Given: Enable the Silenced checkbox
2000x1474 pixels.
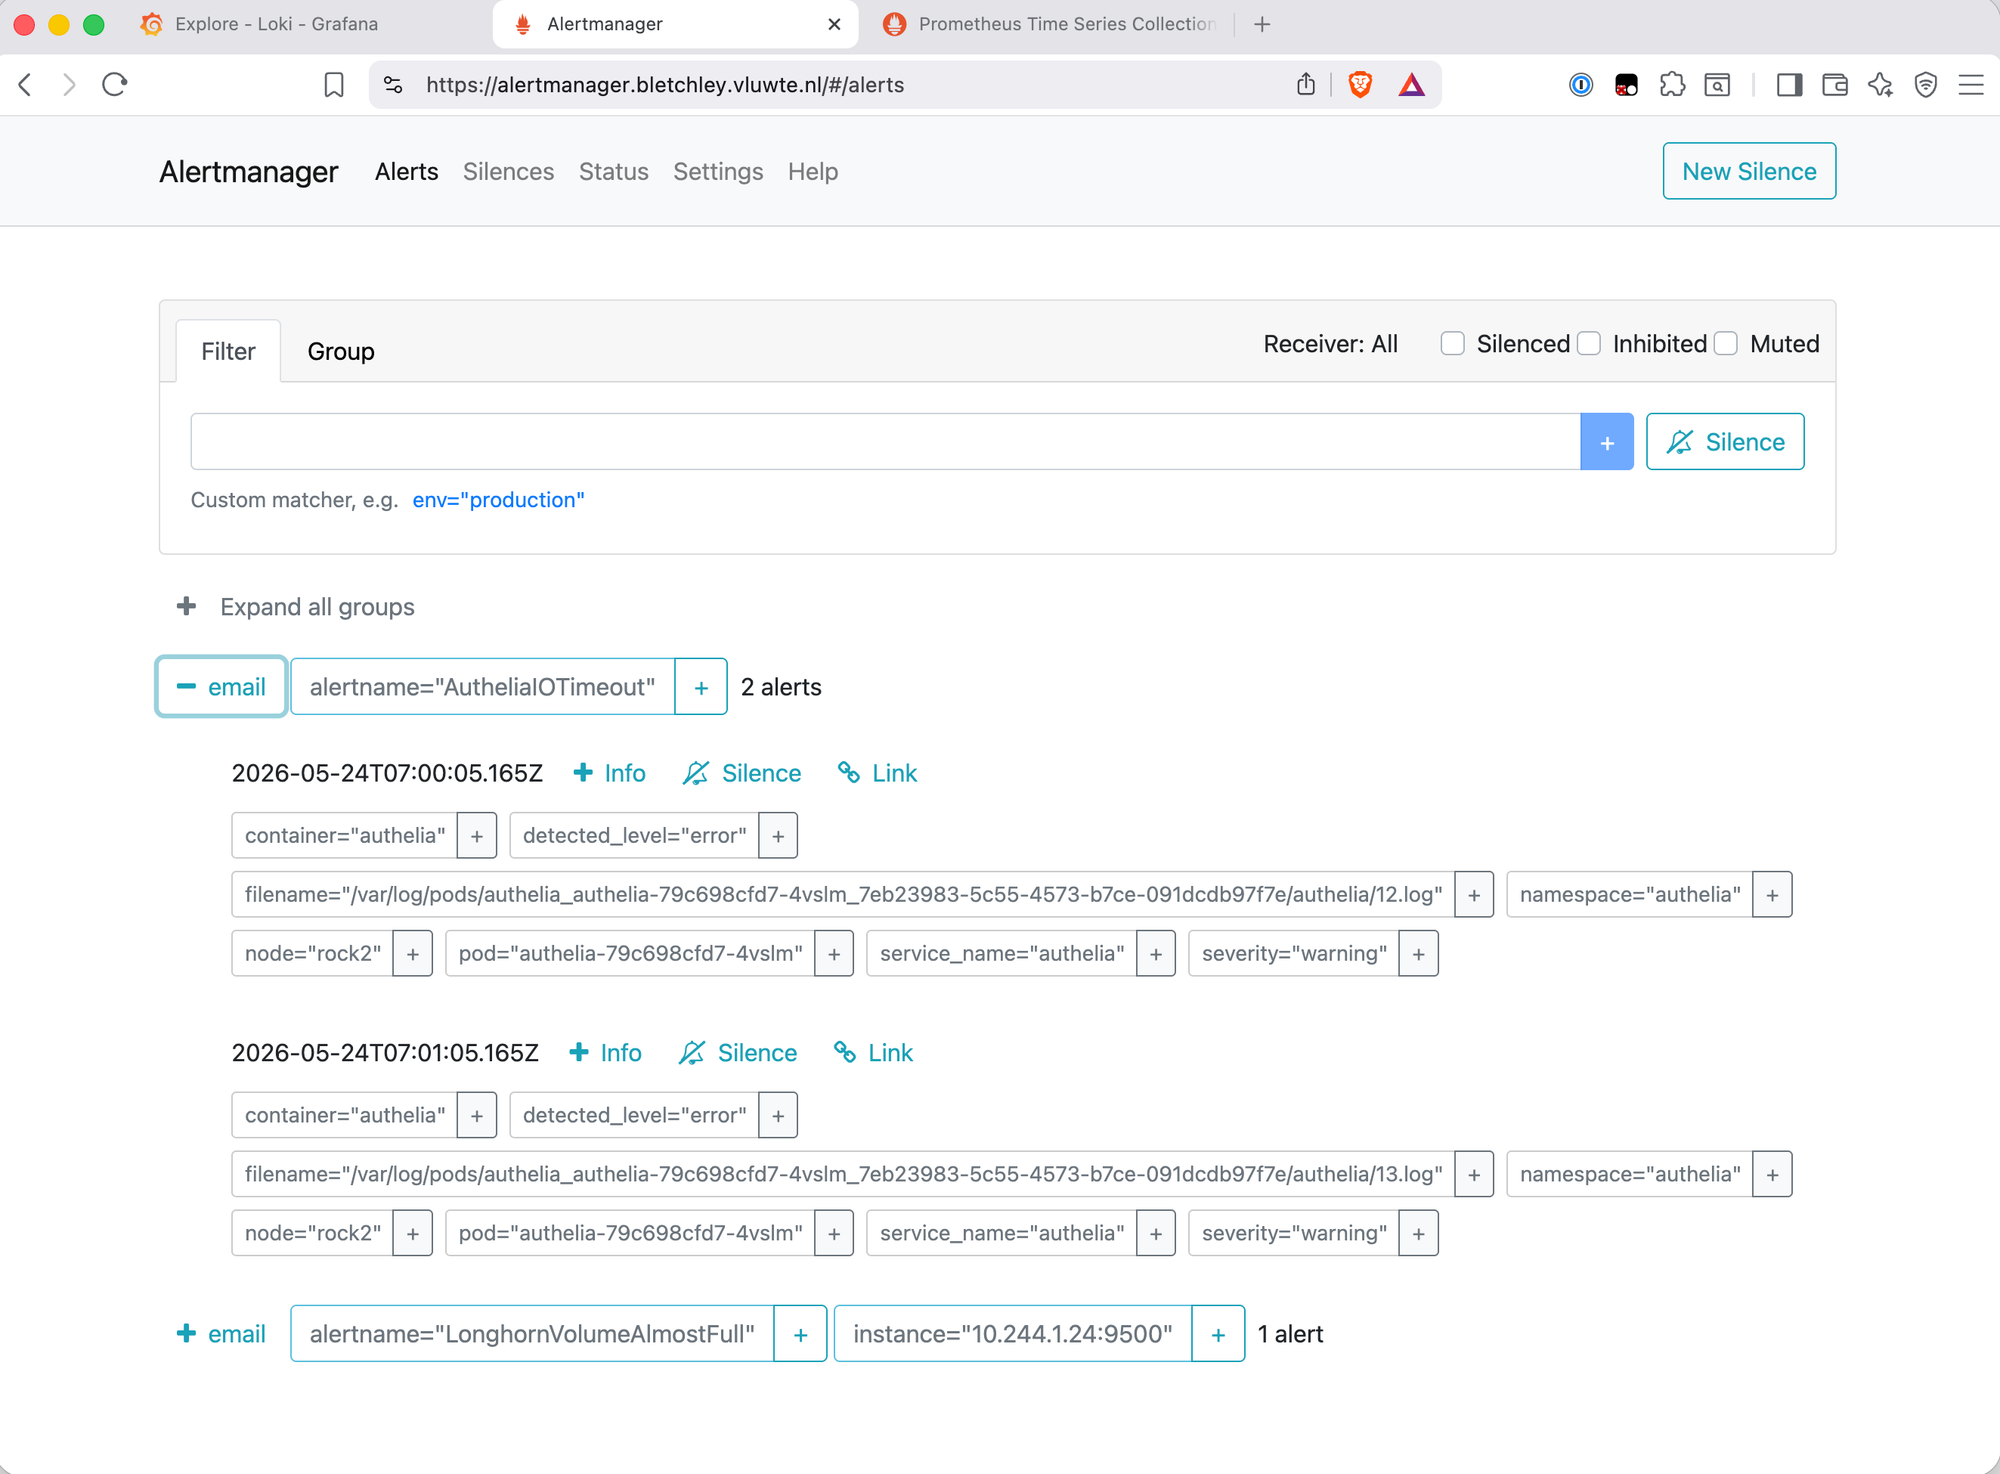Looking at the screenshot, I should click(x=1453, y=344).
